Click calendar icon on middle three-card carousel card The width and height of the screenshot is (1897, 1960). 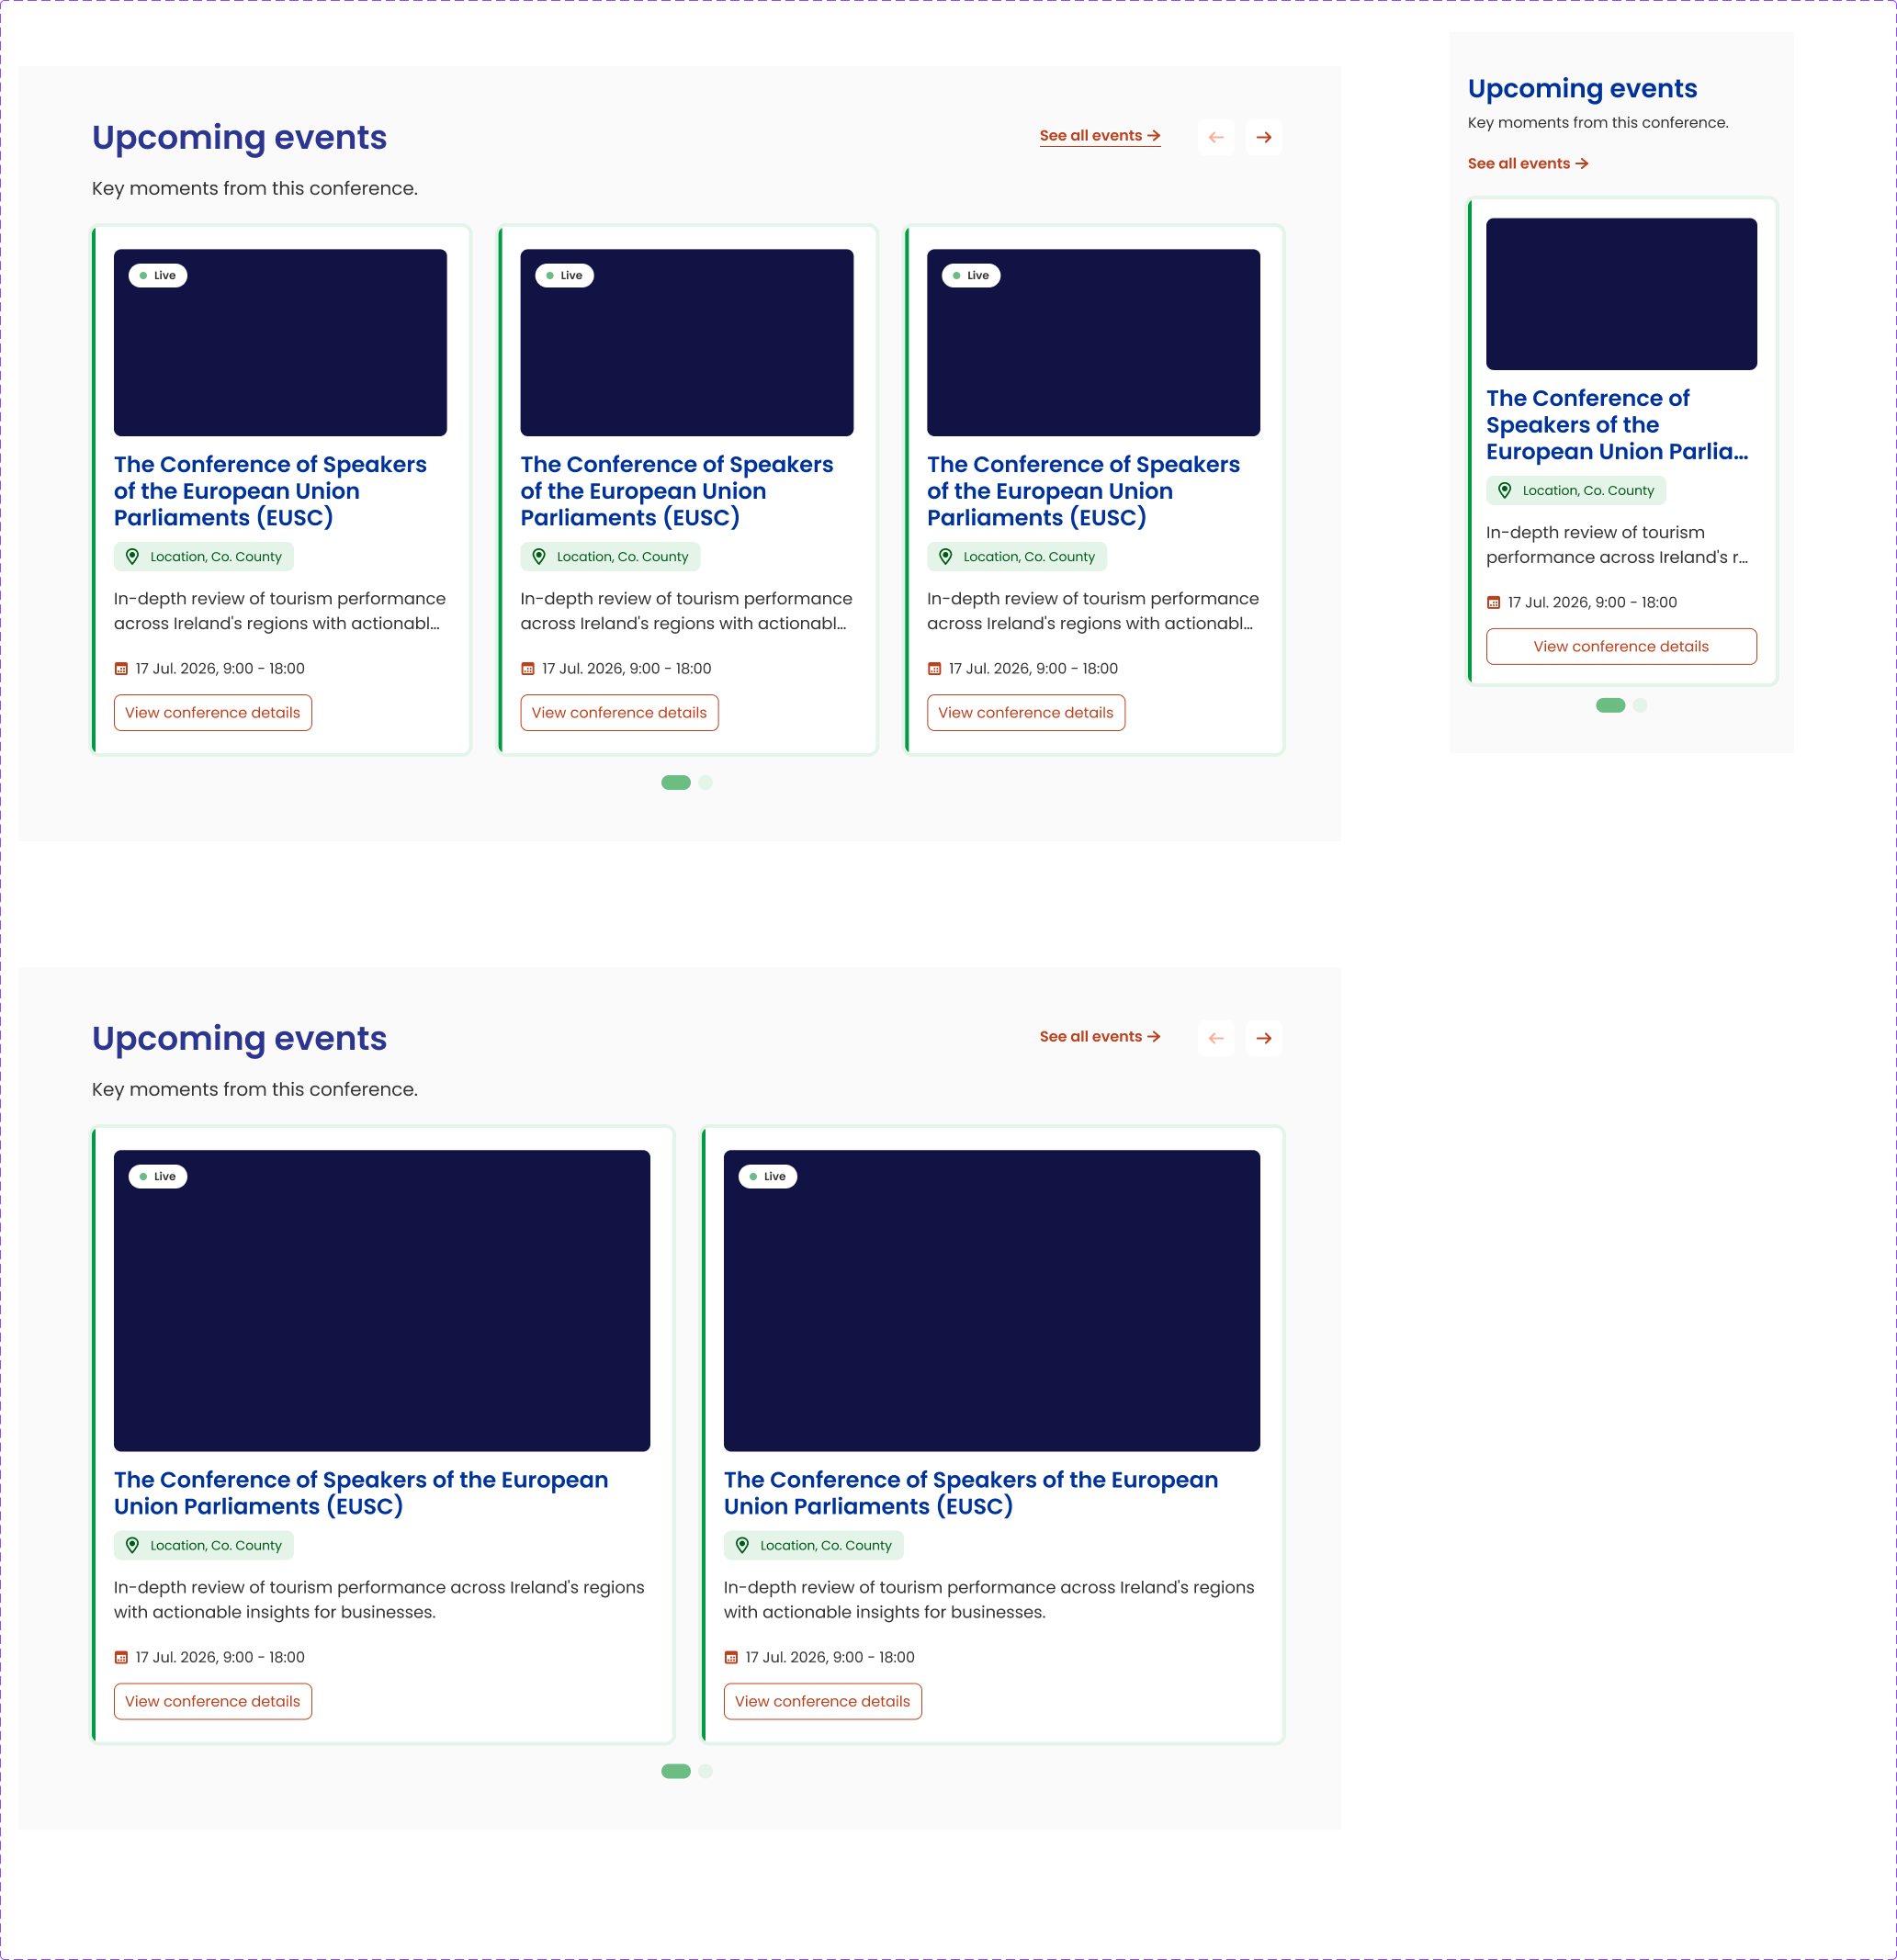(x=528, y=669)
